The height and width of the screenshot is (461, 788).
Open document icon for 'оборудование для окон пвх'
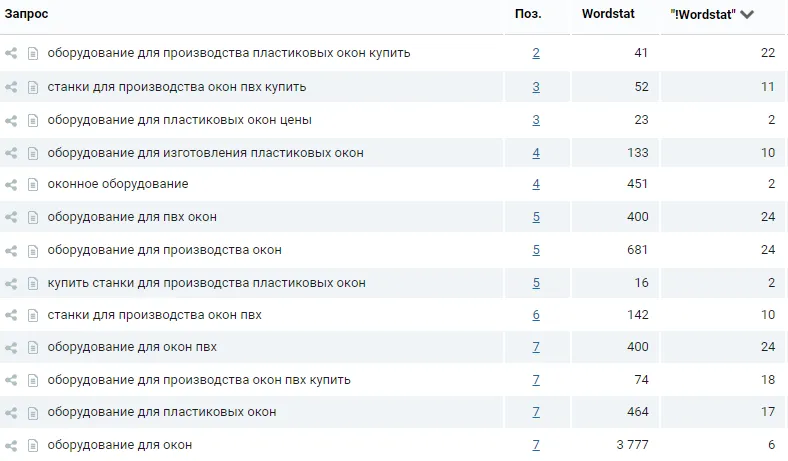pos(33,347)
